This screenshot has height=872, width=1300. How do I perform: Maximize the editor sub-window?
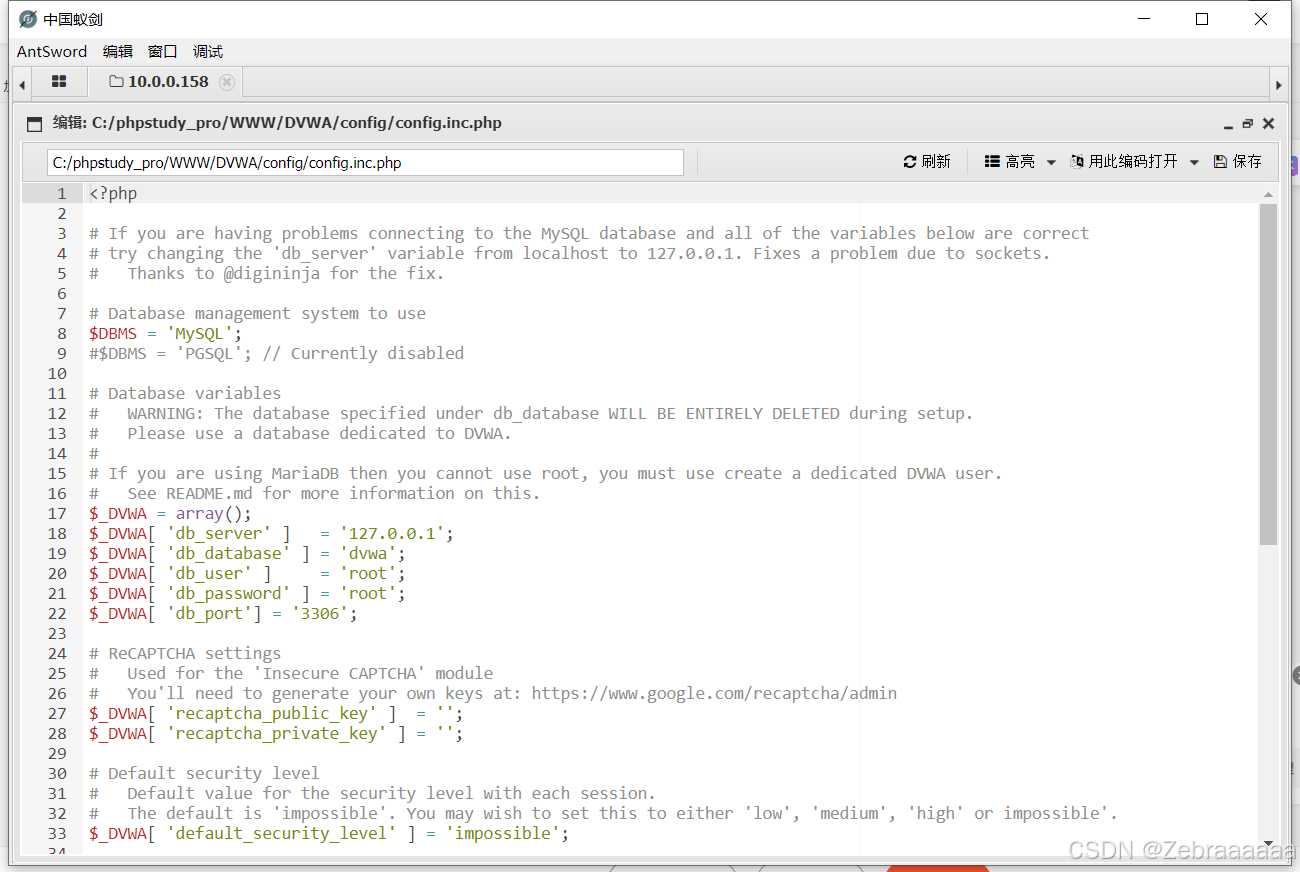[x=1247, y=124]
